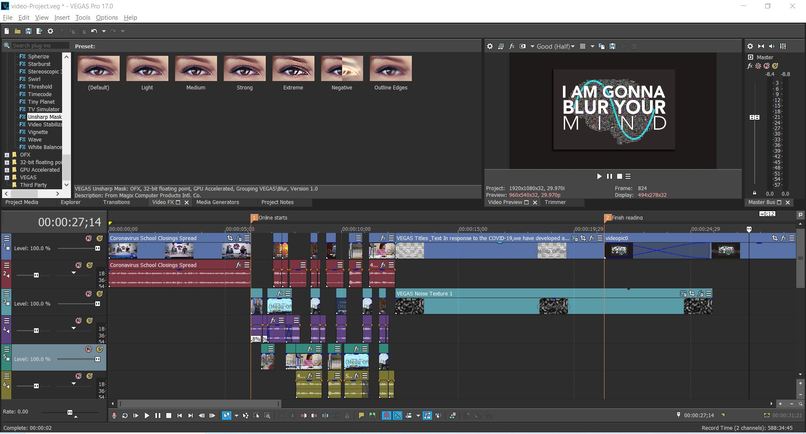Viewport: 806px width, 434px height.
Task: Click the Undo arrow icon
Action: pos(94,31)
